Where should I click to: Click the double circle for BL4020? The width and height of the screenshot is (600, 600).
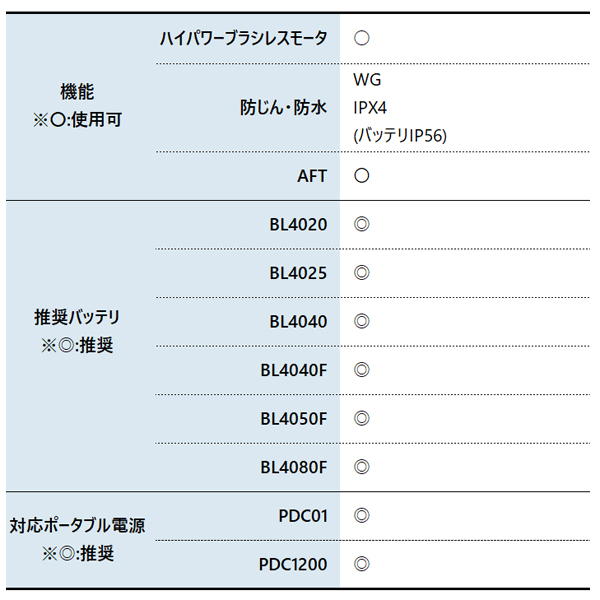(x=362, y=224)
